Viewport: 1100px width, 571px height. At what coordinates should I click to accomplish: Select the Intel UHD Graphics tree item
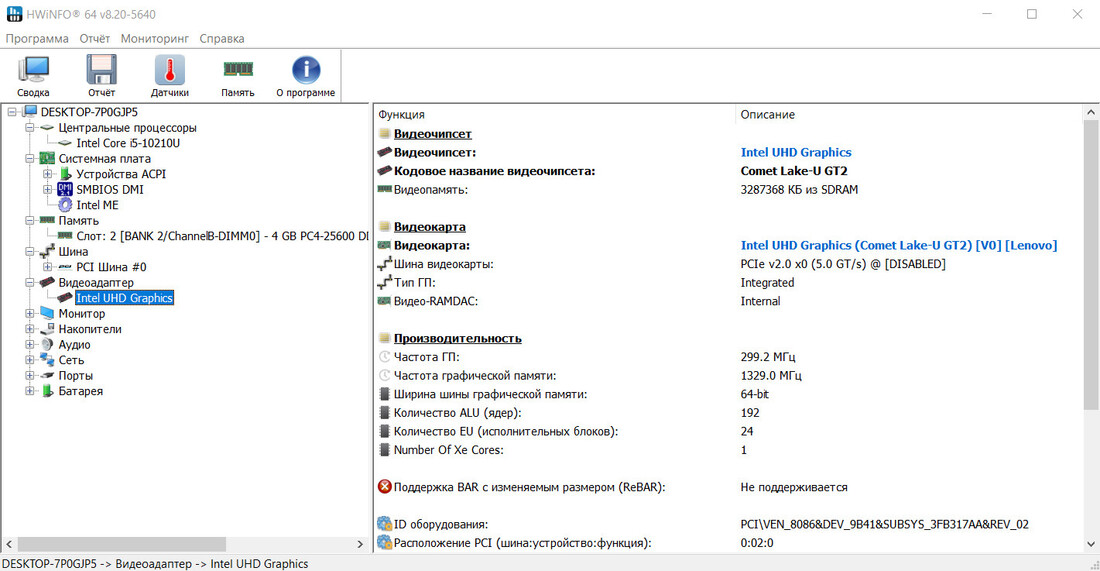click(x=124, y=298)
